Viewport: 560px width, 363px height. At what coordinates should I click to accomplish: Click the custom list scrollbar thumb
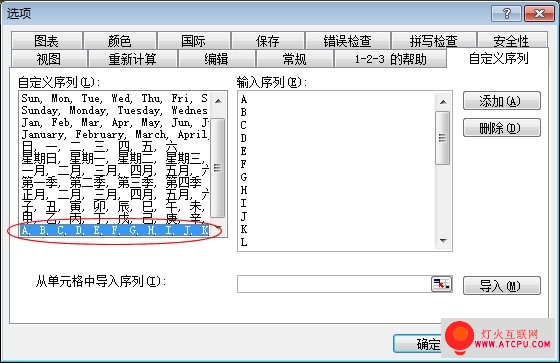click(218, 168)
